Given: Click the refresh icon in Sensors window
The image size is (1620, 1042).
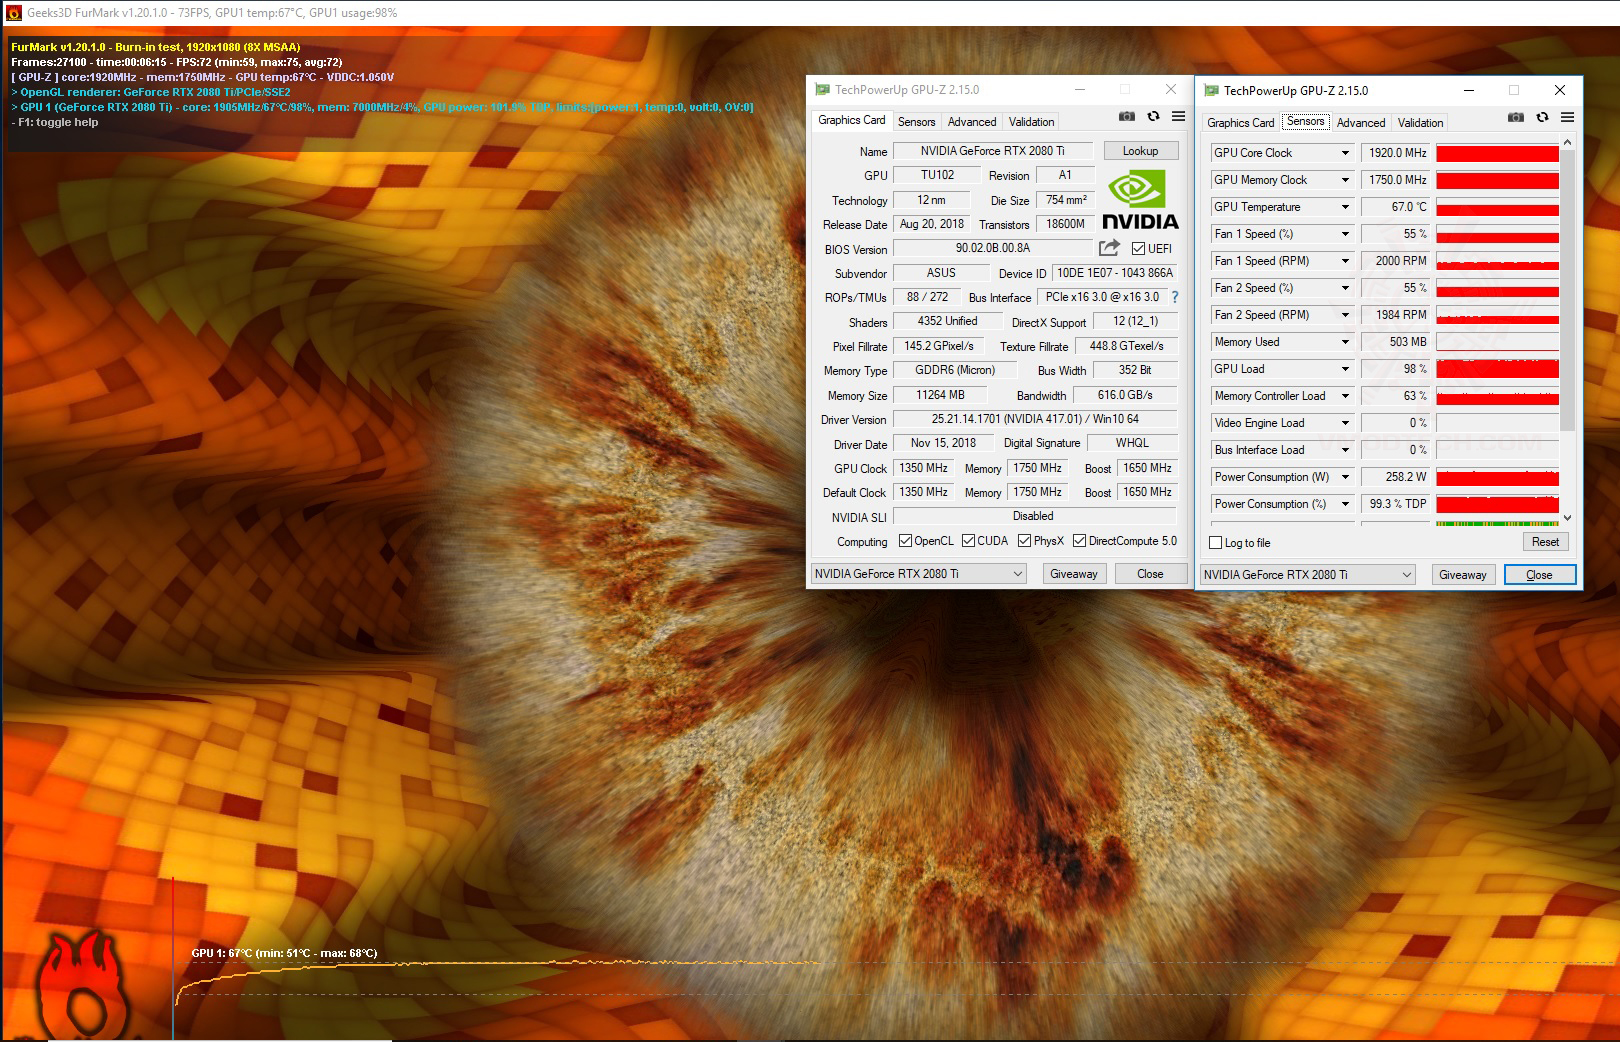Looking at the screenshot, I should (1542, 118).
